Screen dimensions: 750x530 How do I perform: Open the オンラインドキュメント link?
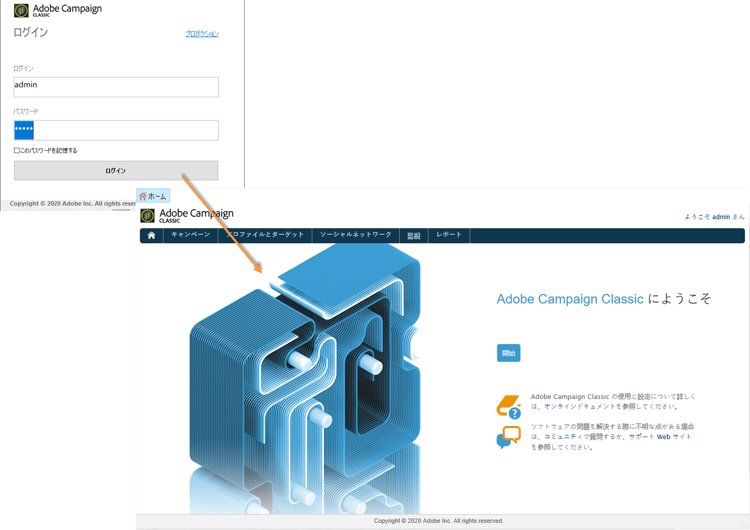click(580, 407)
